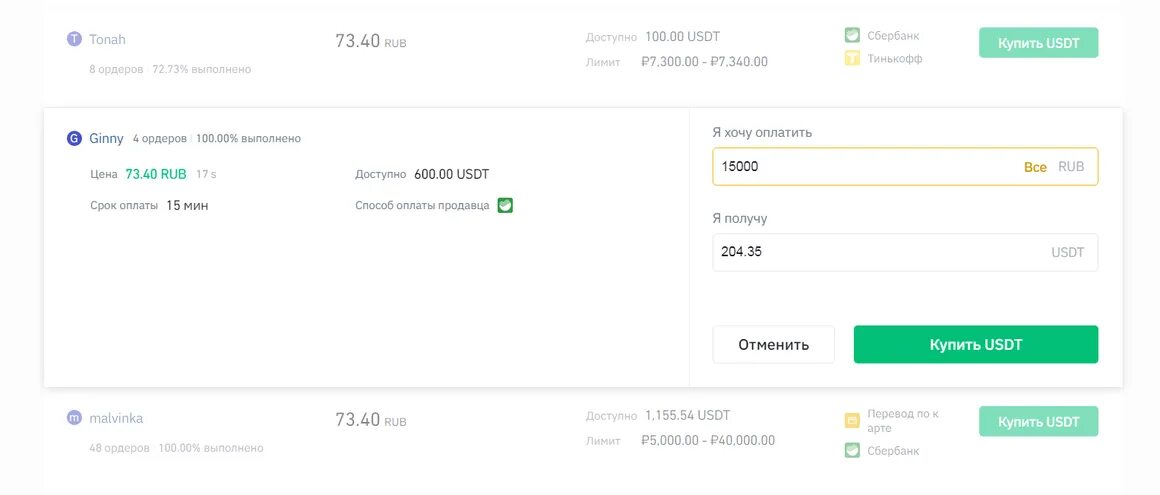Screen dimensions: 1160x495
Task: Click Ginny's seller payment method Sberbank icon
Action: [x=505, y=205]
